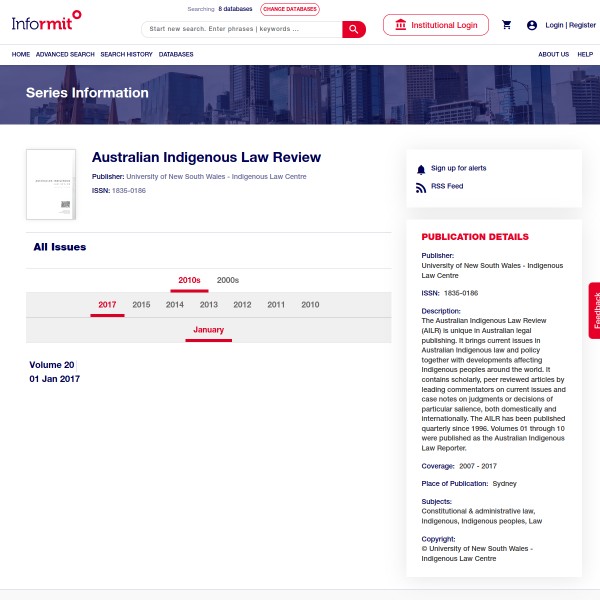Viewport: 600px width, 600px height.
Task: Select the 2000s decade tab
Action: pyautogui.click(x=228, y=281)
